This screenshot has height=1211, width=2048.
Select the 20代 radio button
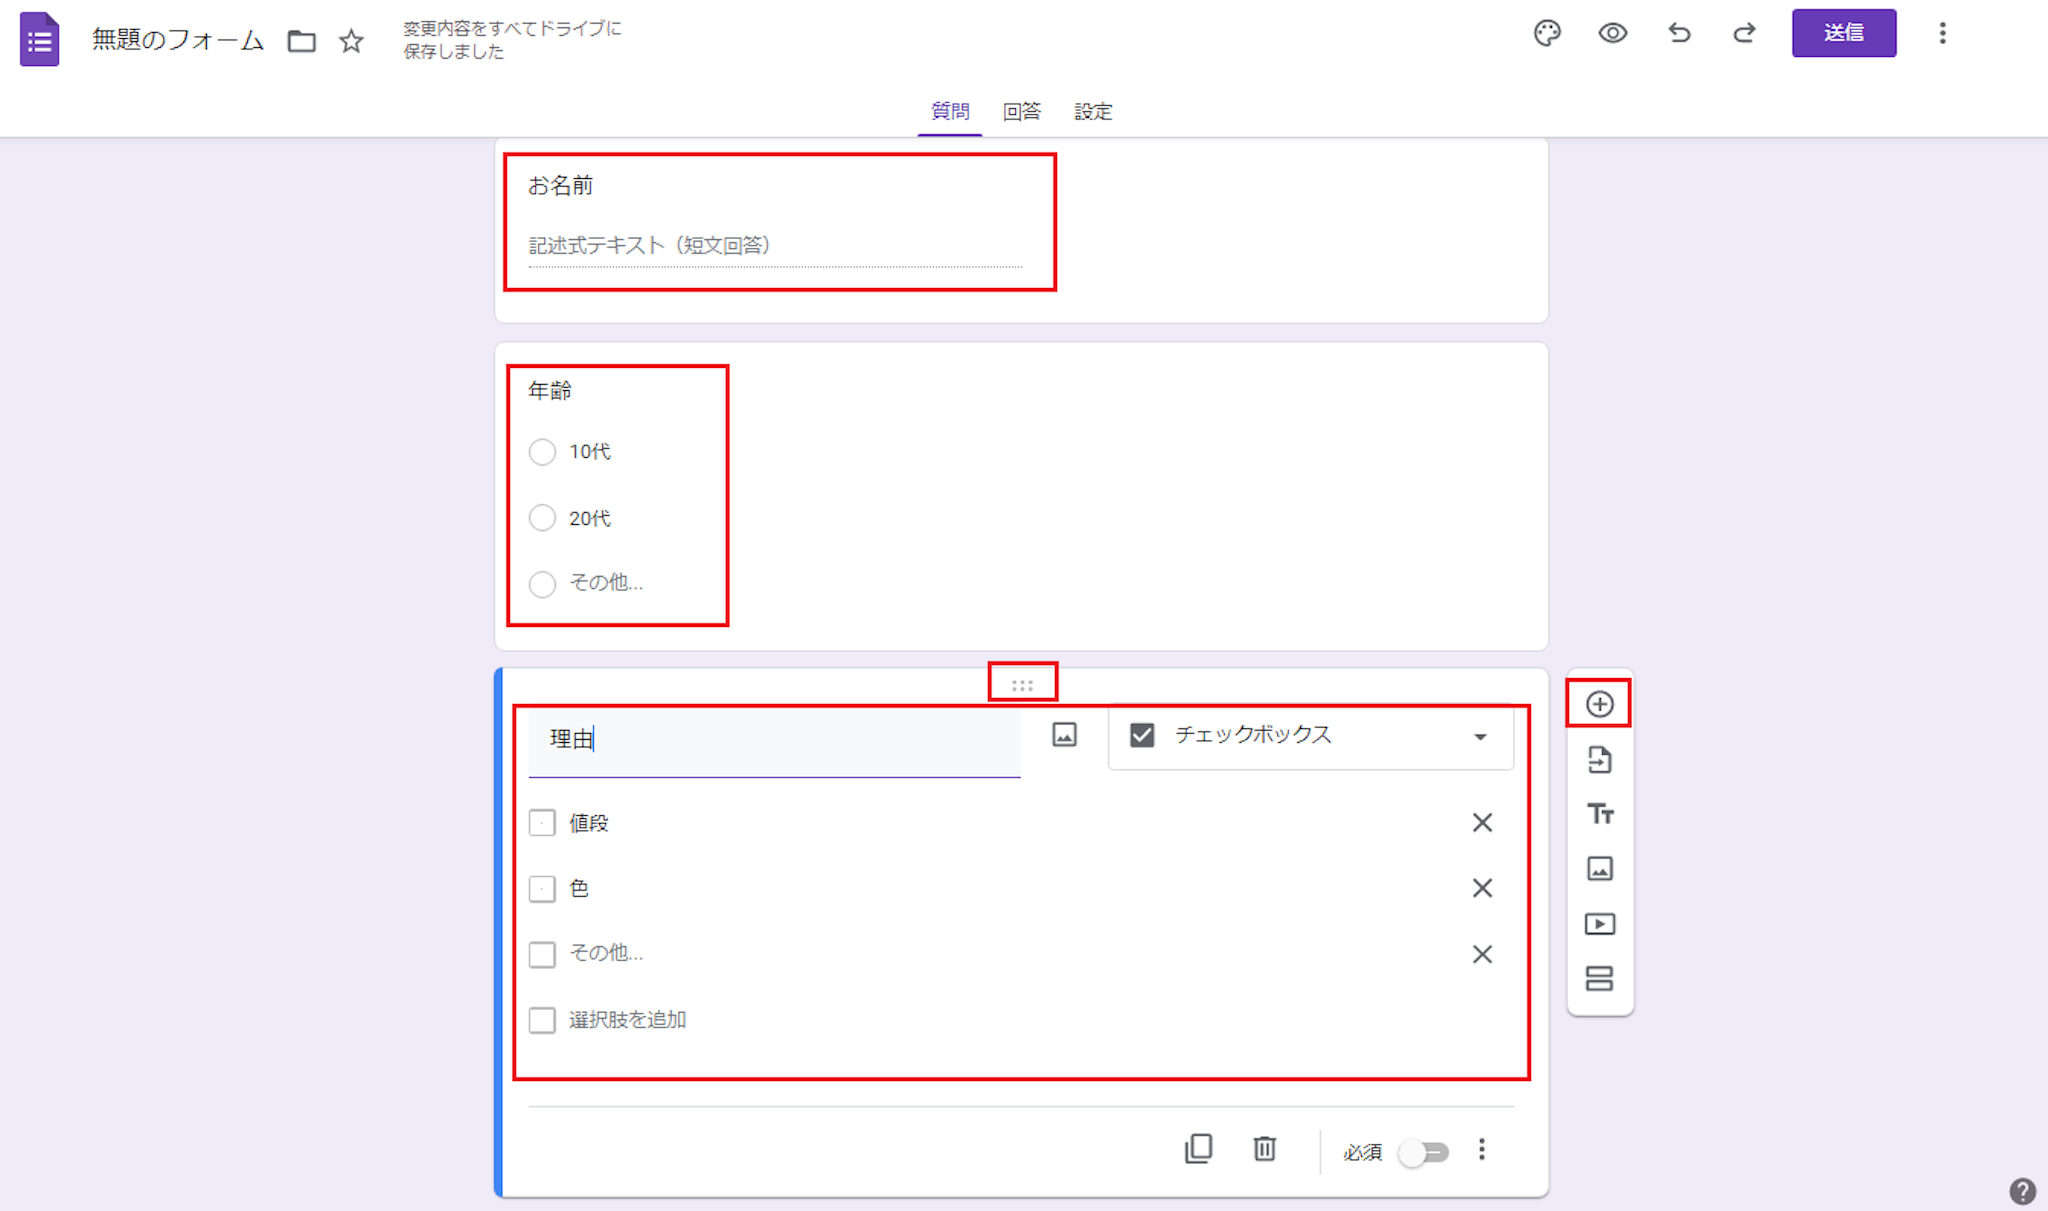(x=542, y=518)
